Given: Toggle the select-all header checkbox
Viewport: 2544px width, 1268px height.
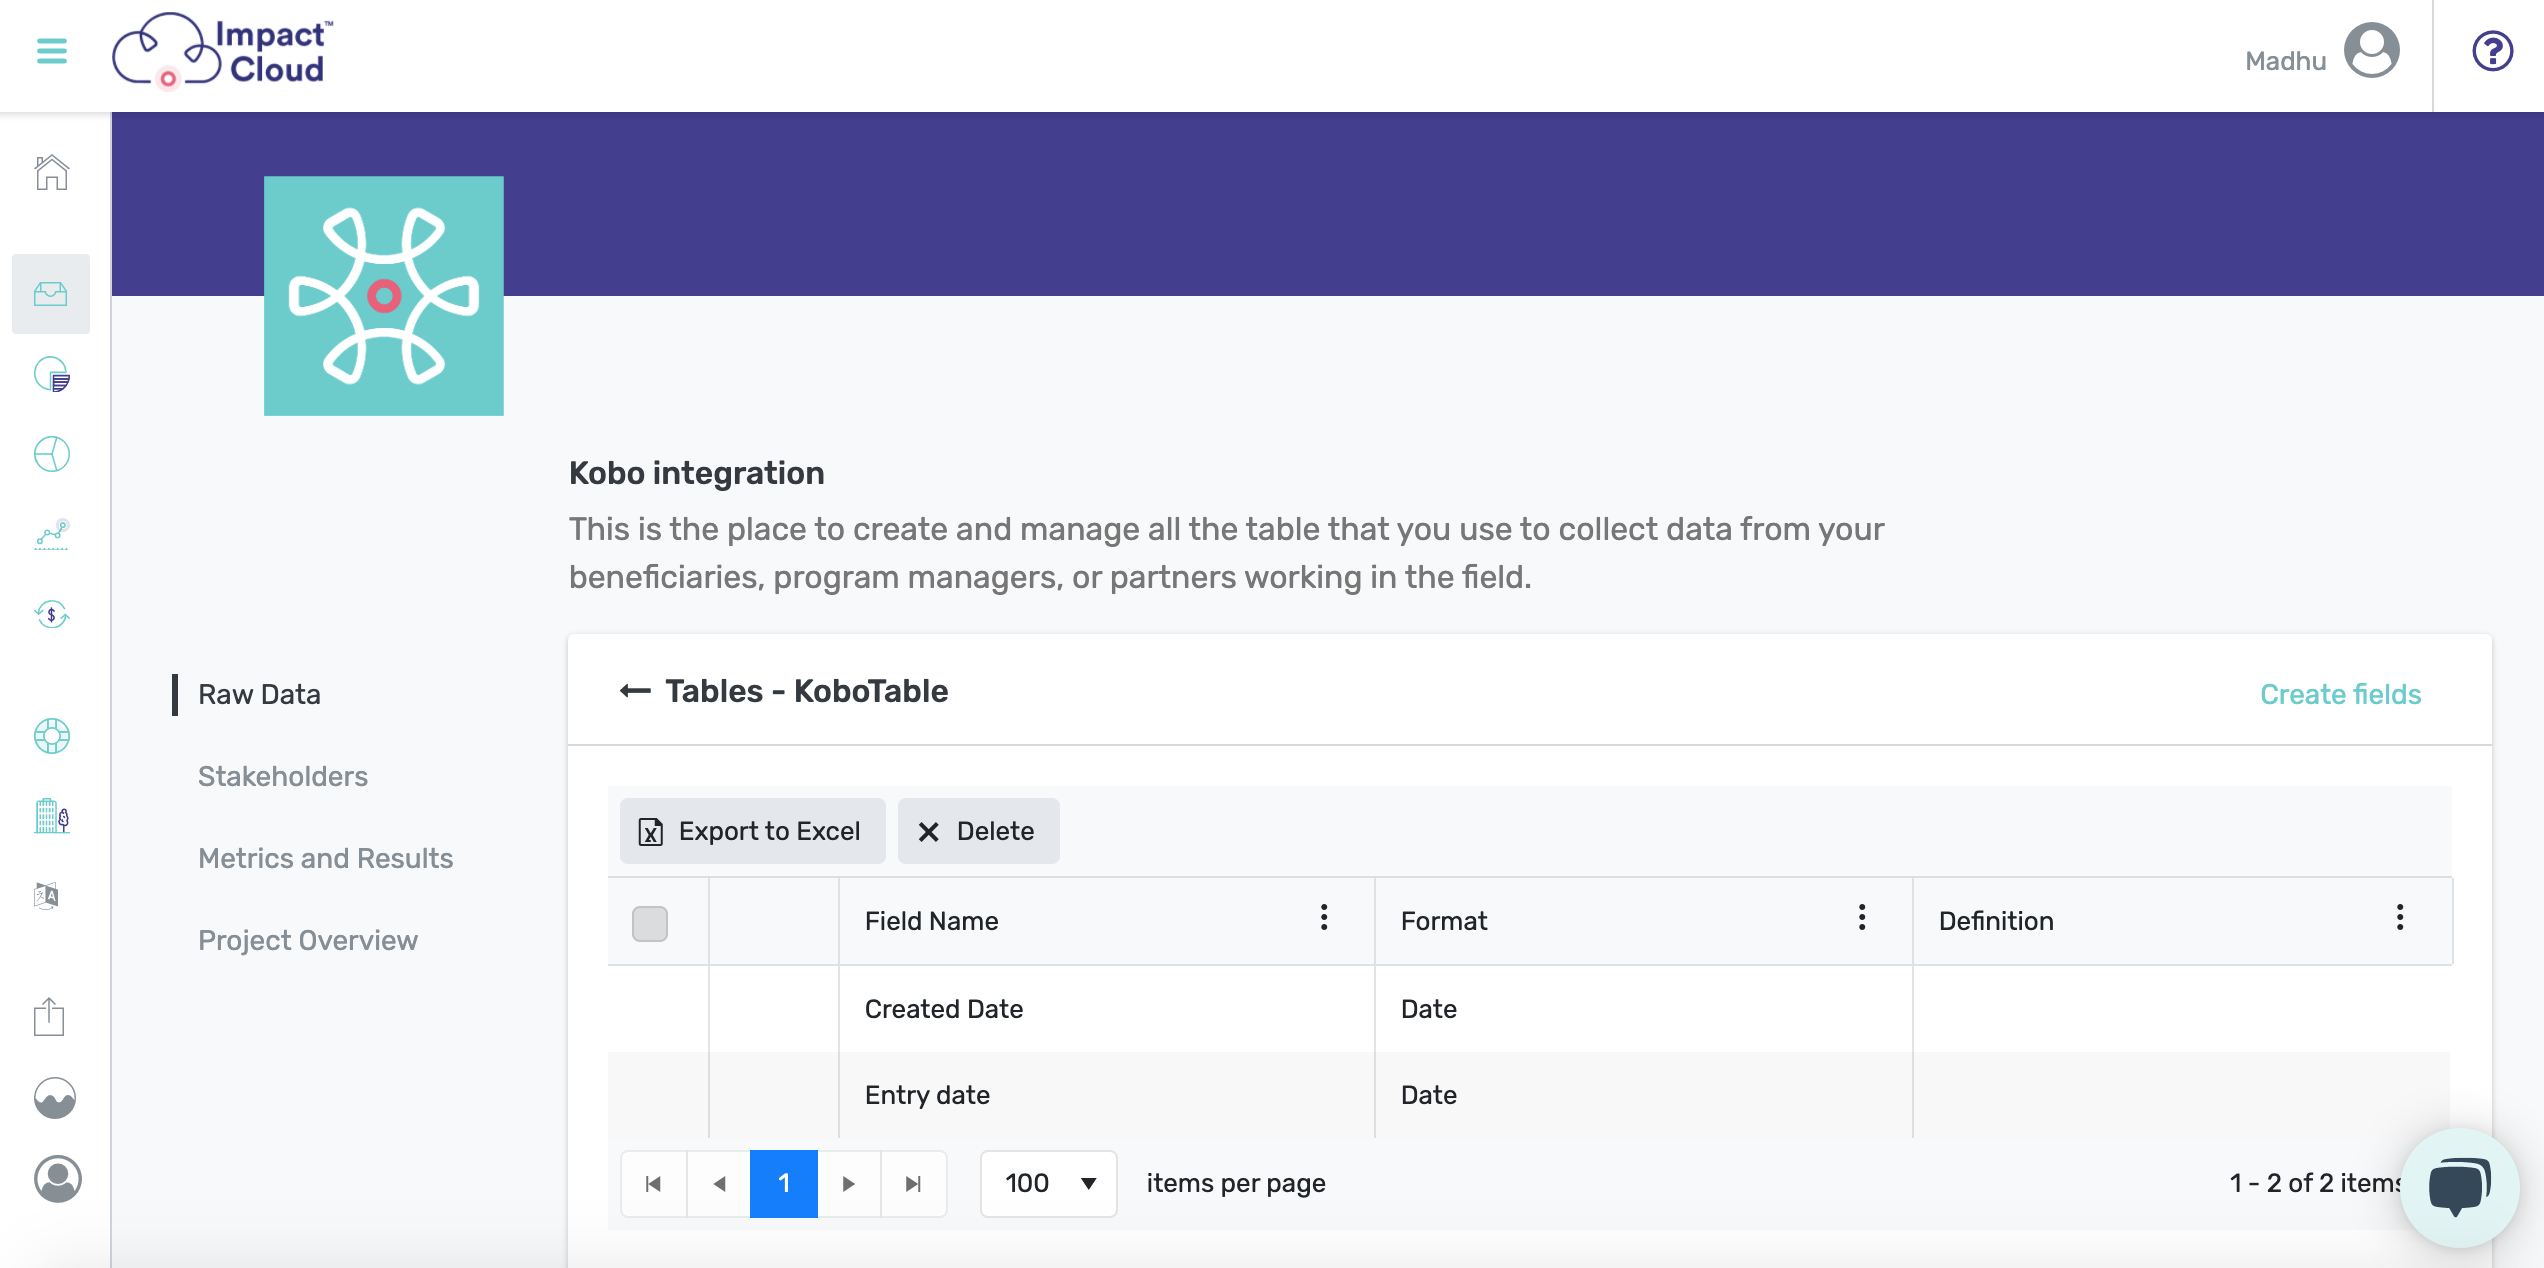Looking at the screenshot, I should tap(650, 923).
